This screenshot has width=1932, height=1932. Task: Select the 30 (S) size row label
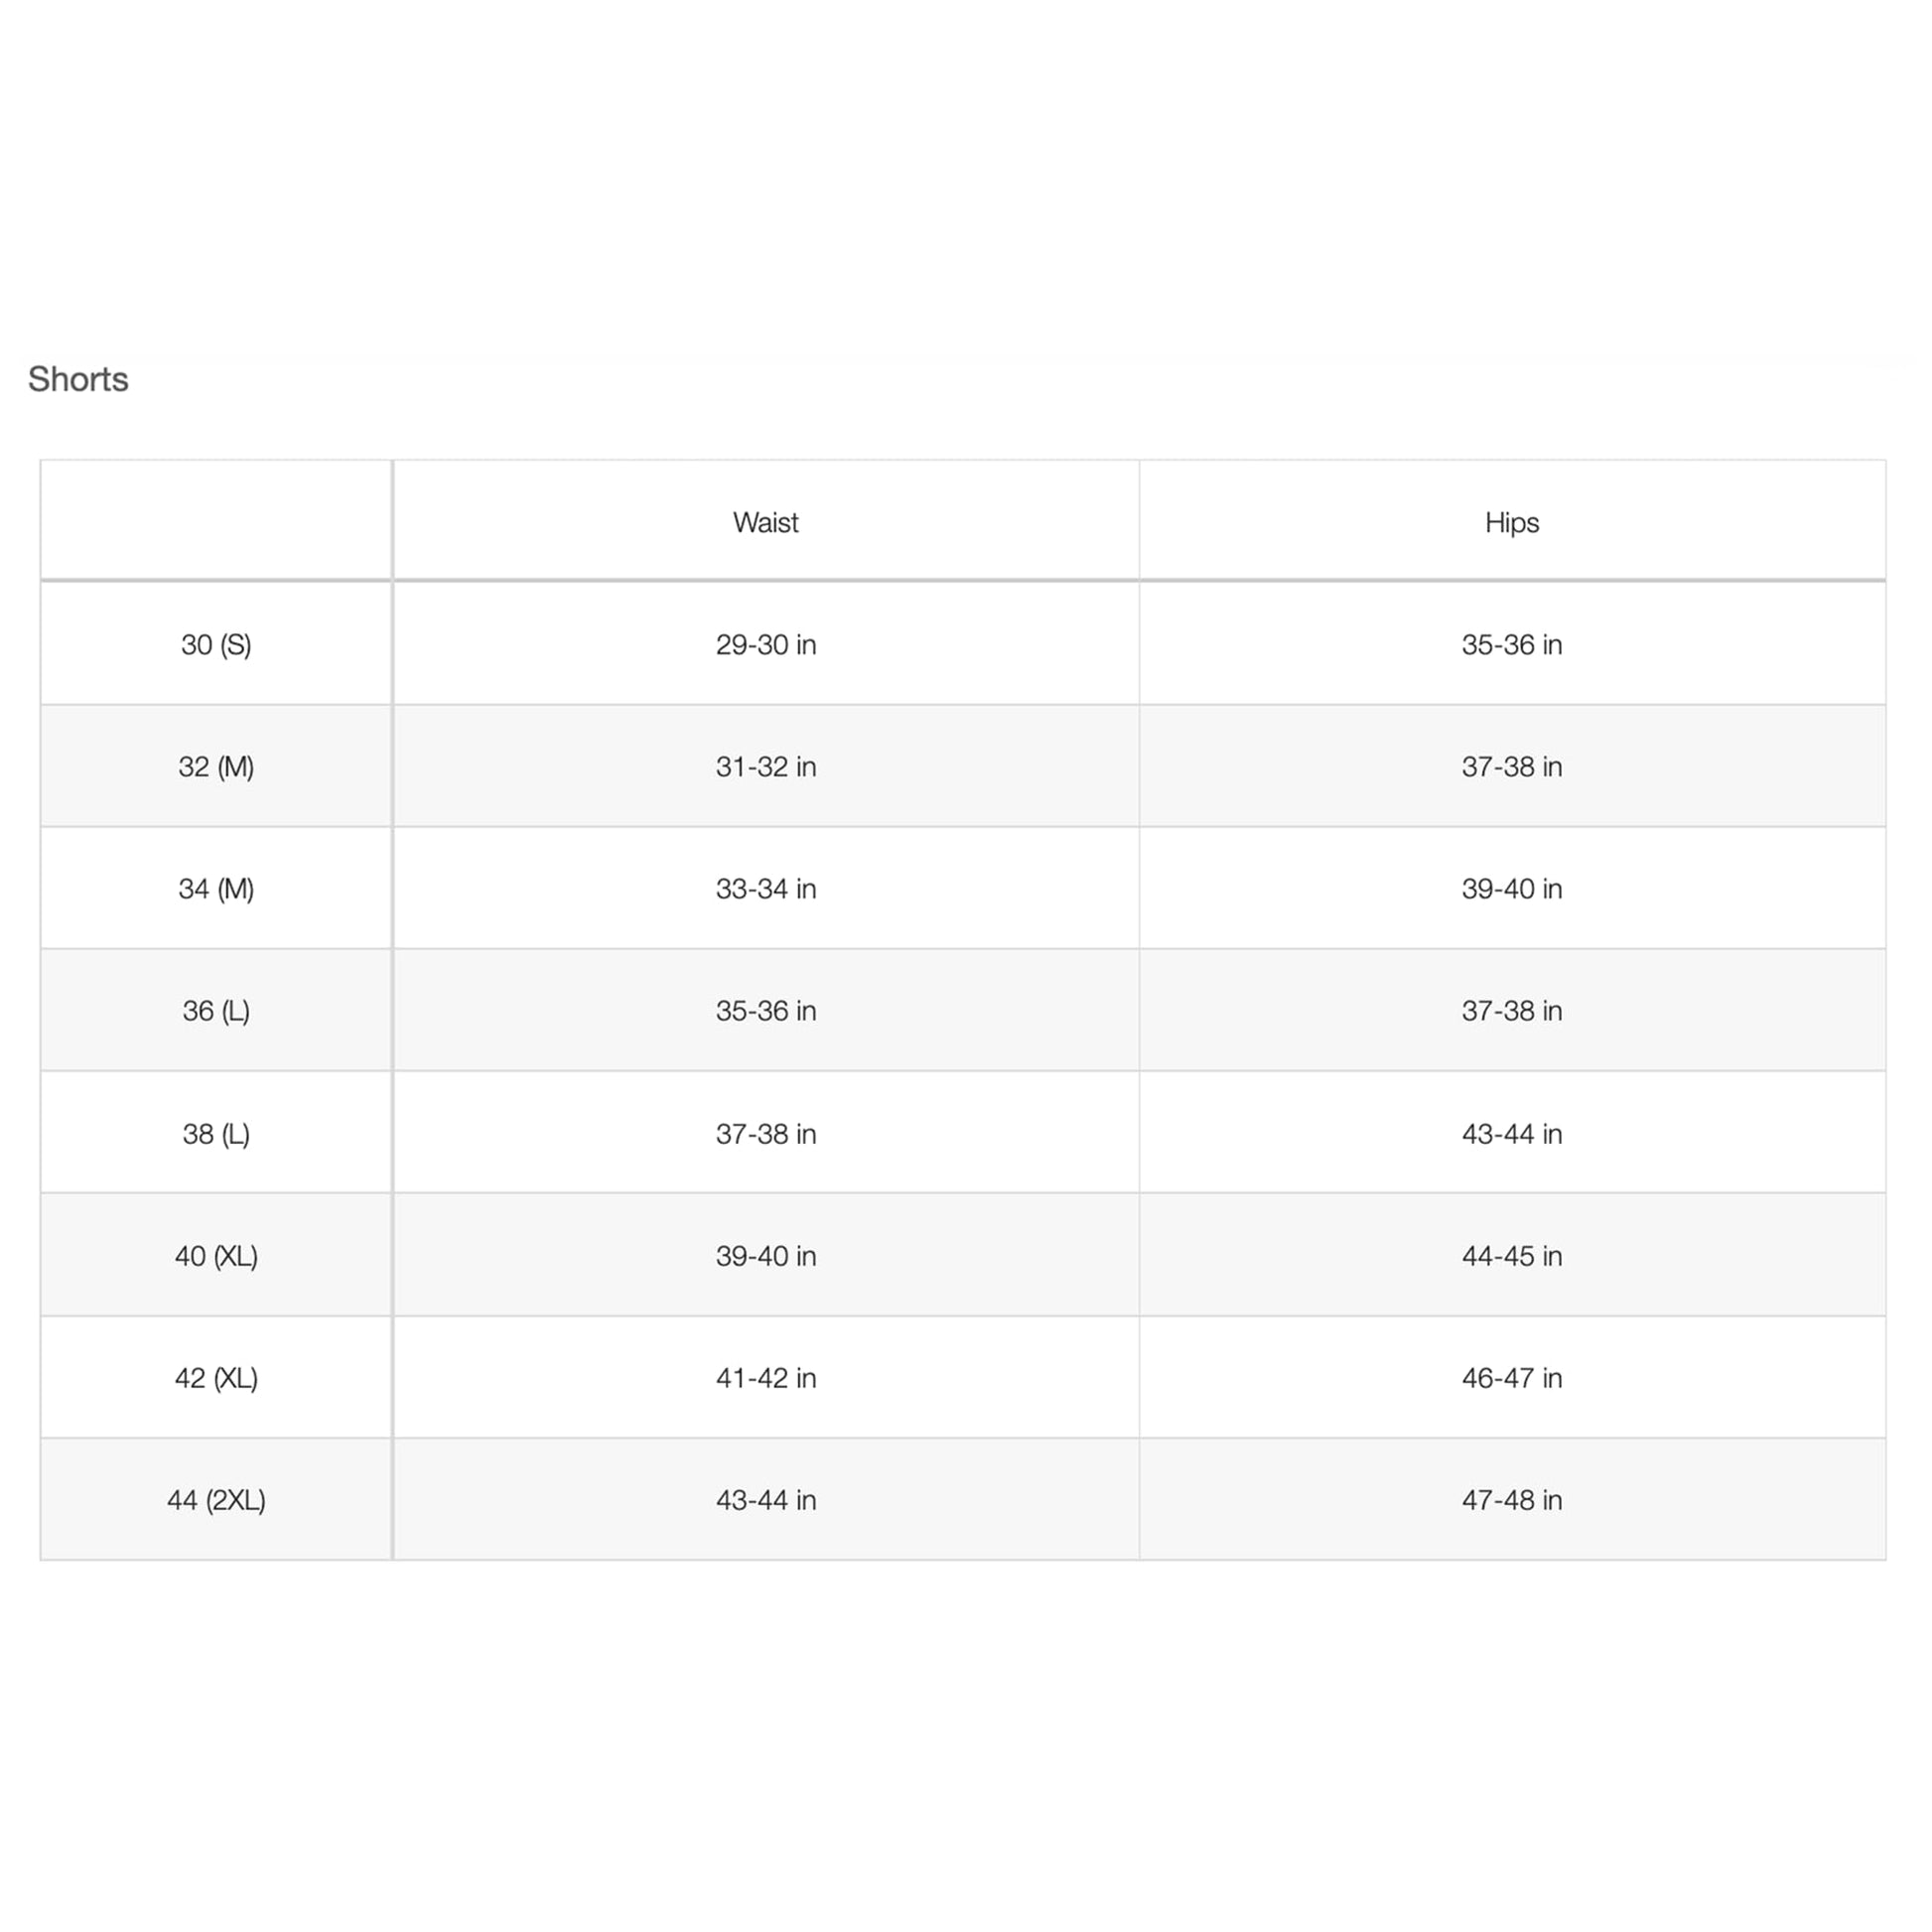[216, 644]
